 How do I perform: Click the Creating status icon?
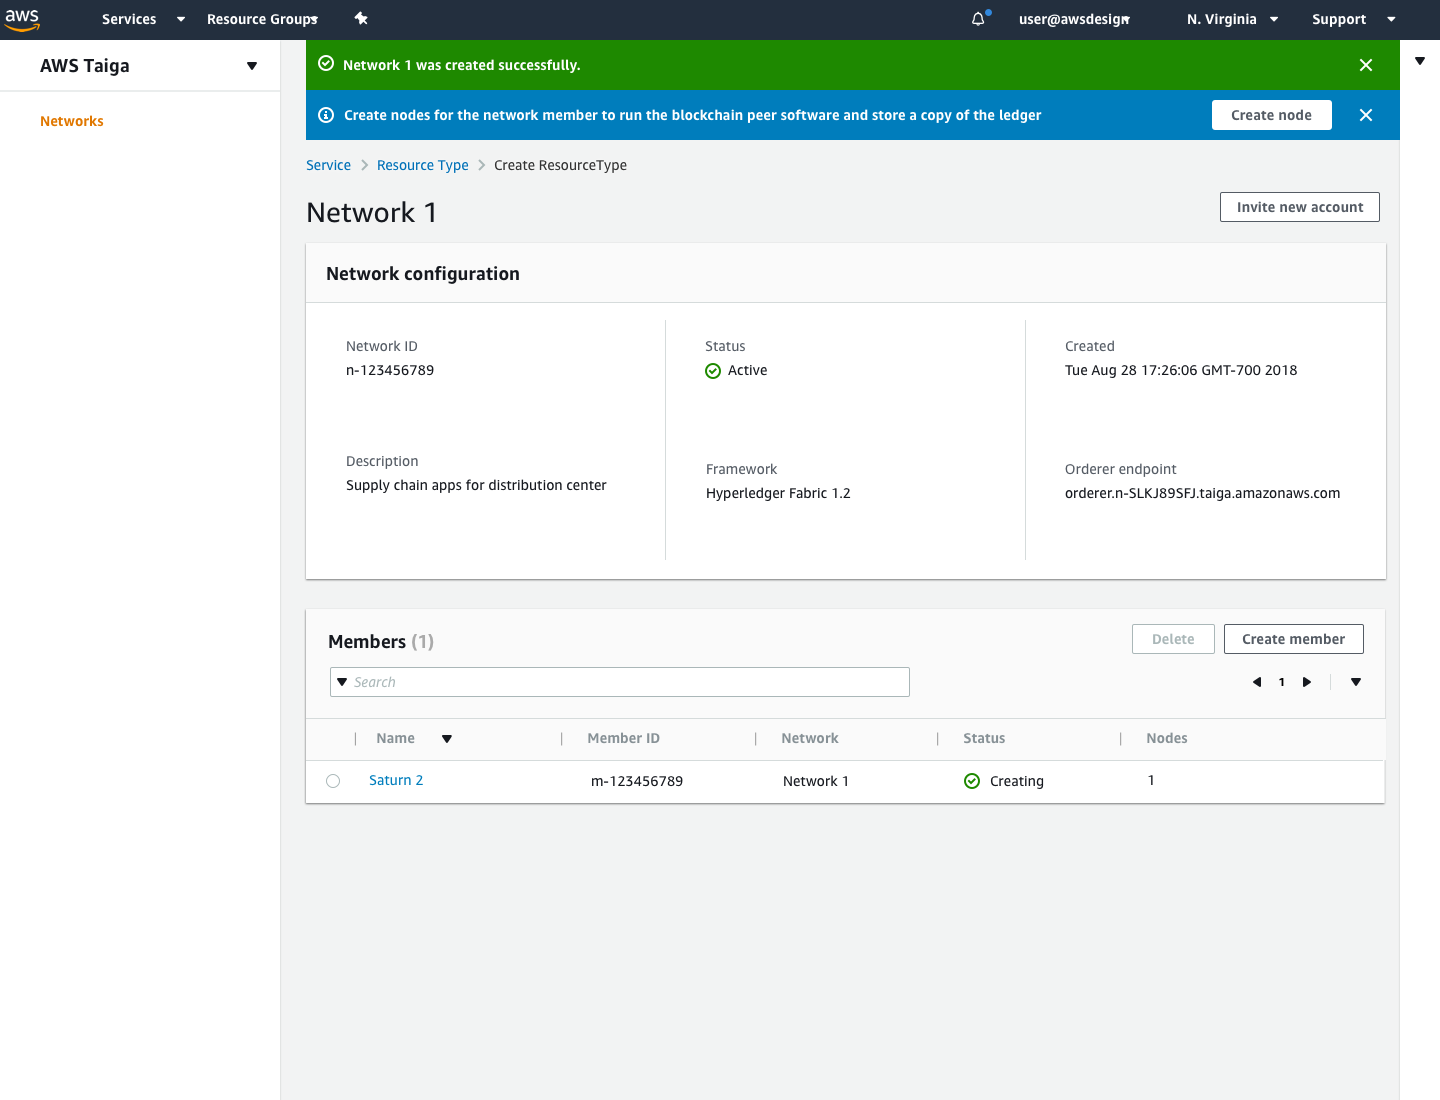972,781
